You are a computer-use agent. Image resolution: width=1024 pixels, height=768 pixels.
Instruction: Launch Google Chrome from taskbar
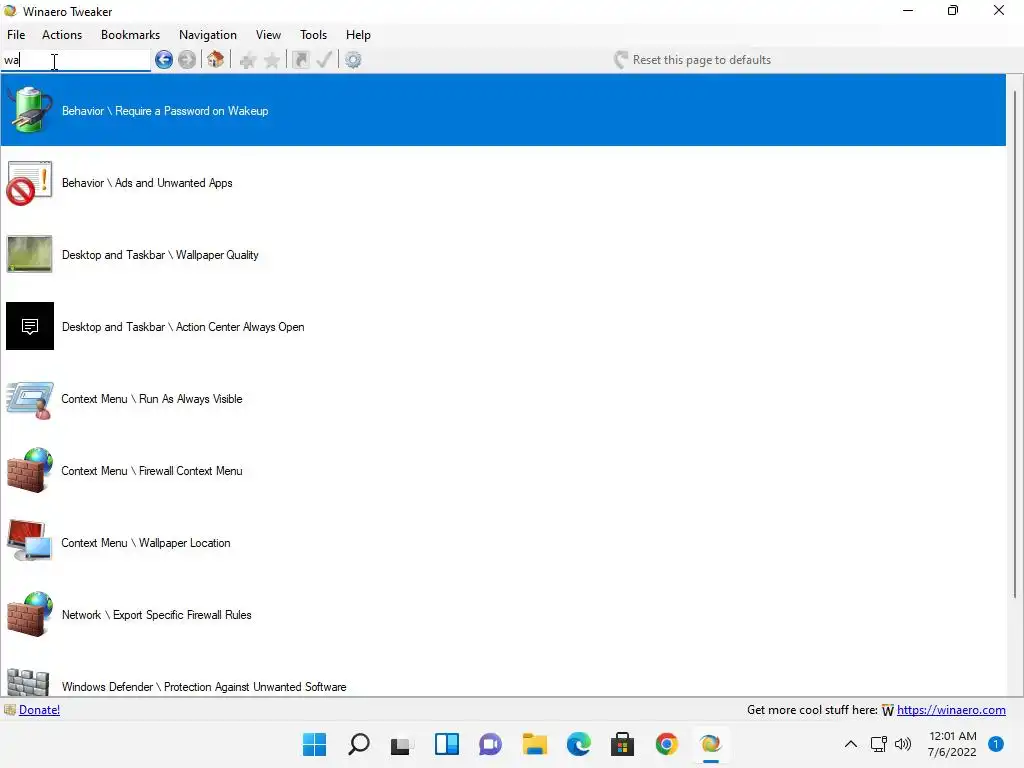coord(667,744)
